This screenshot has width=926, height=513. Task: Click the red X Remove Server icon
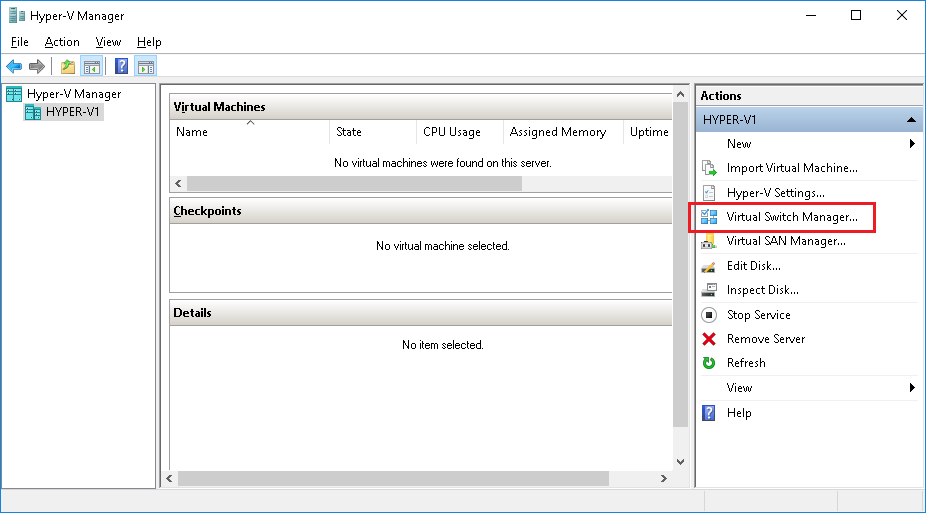[709, 339]
